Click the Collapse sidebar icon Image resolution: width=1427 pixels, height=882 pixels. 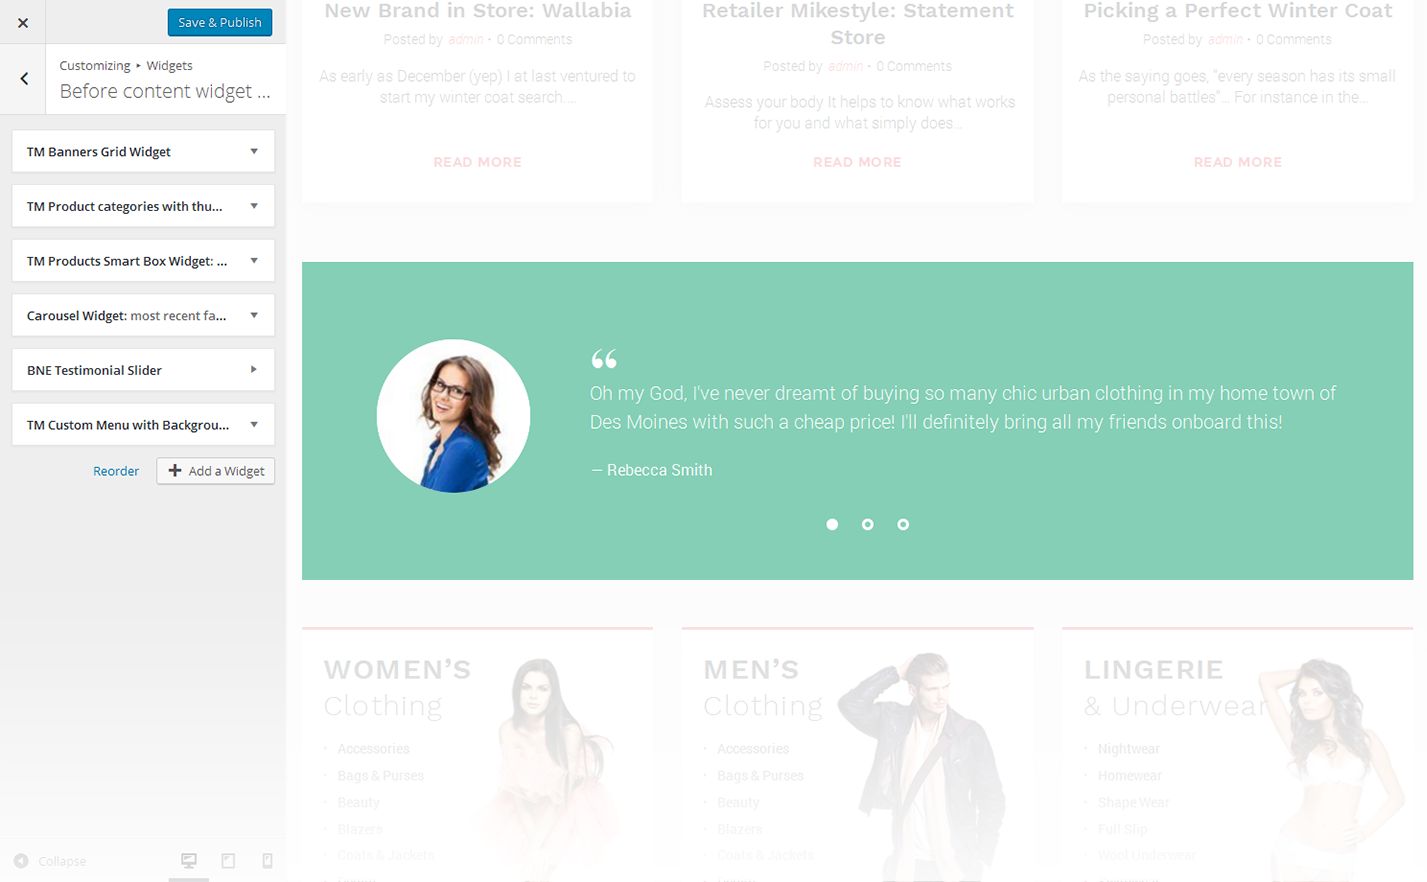(x=21, y=861)
